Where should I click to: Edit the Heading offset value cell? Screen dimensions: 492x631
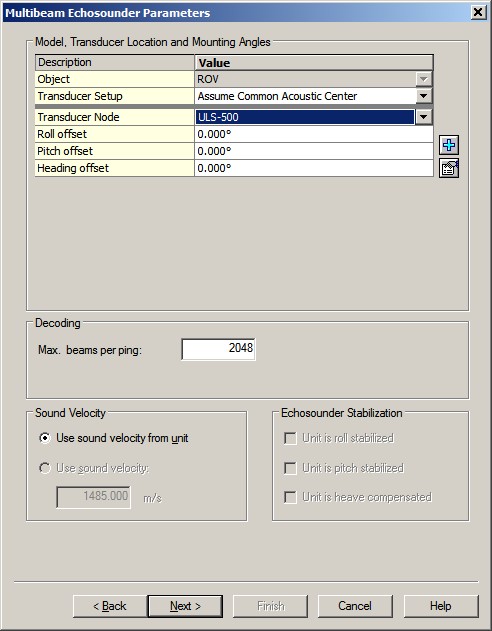[314, 168]
